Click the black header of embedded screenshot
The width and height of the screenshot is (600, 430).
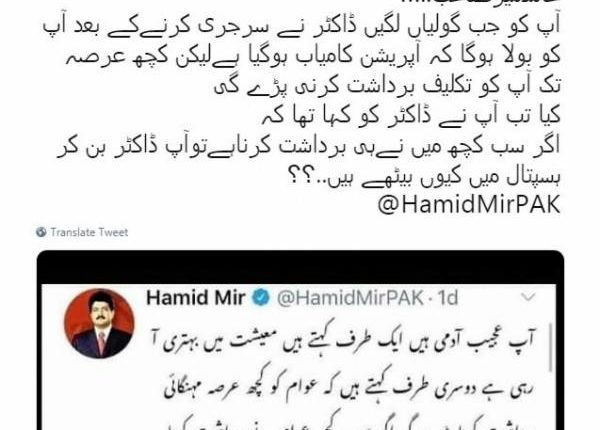tap(300, 267)
